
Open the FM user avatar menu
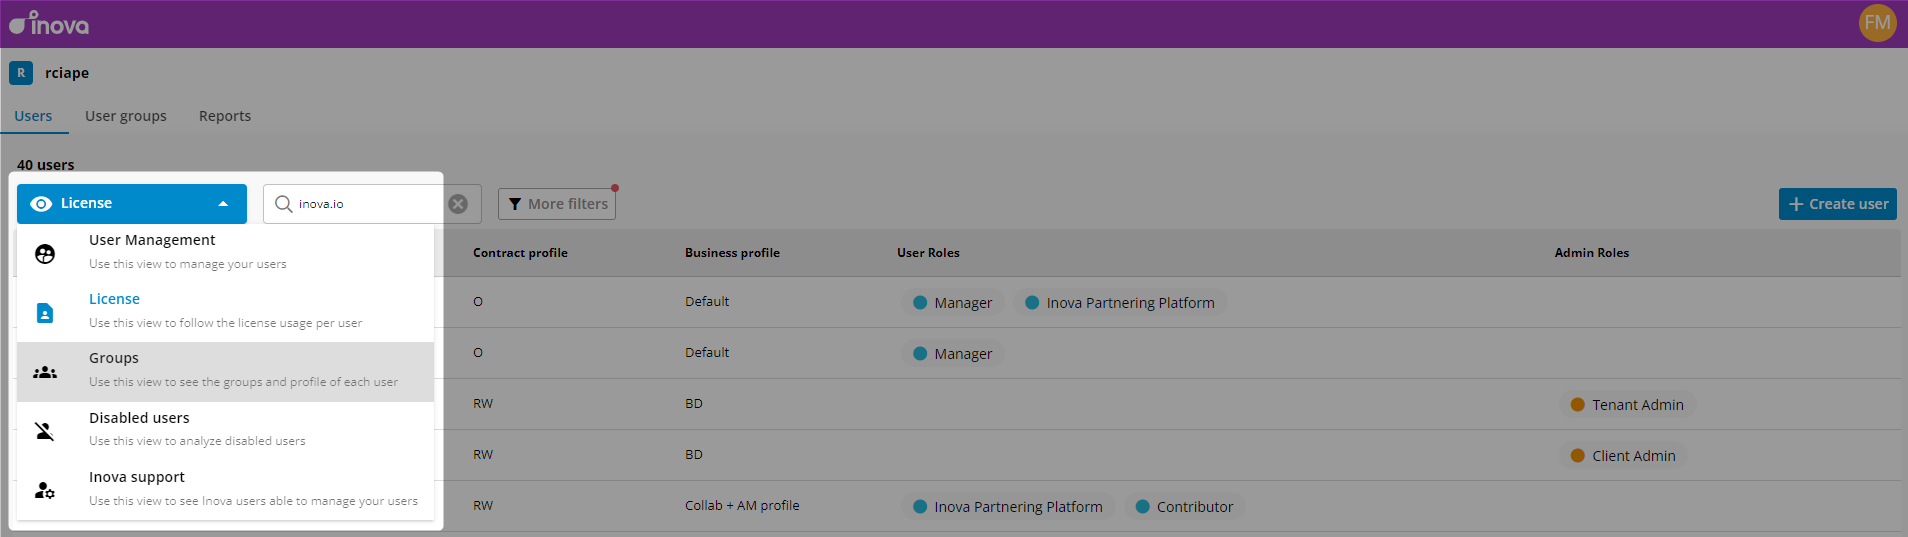pyautogui.click(x=1877, y=23)
